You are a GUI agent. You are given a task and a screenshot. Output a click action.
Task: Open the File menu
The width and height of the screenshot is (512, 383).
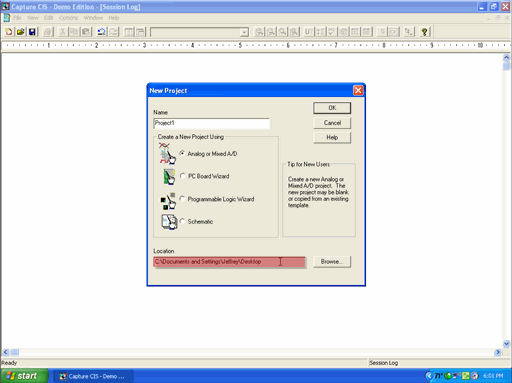pos(17,18)
